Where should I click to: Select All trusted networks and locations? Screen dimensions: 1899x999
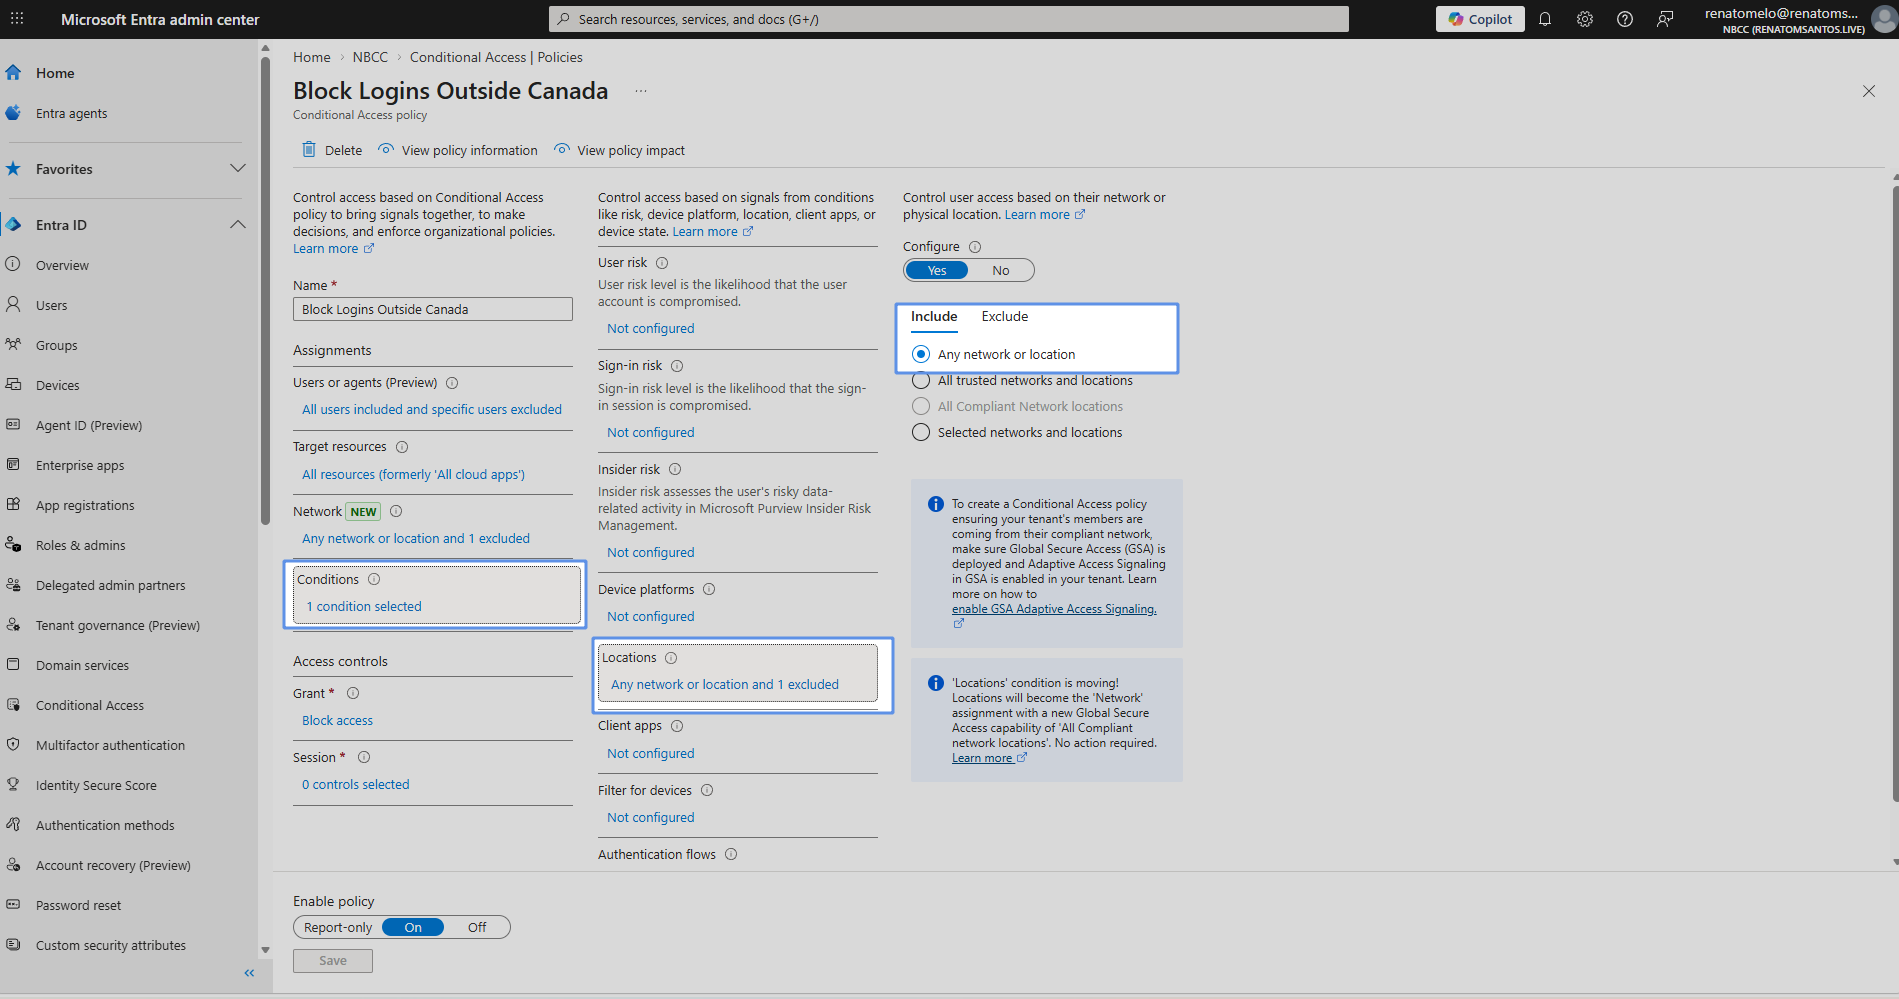[x=921, y=381]
